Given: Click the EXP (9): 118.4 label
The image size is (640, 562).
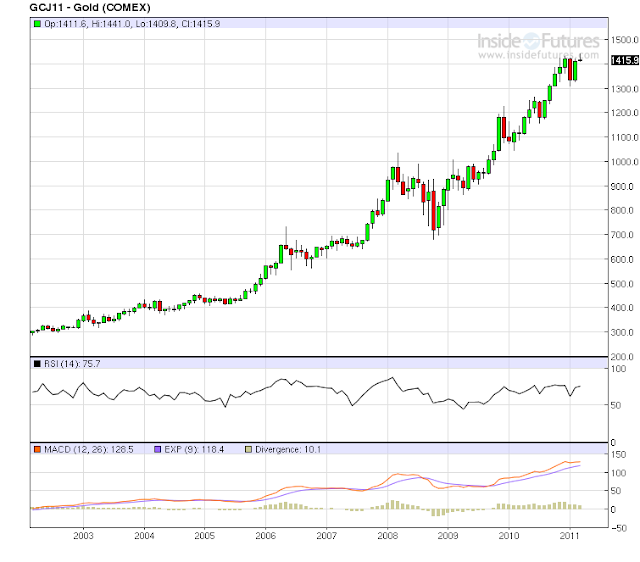Looking at the screenshot, I should tap(194, 449).
